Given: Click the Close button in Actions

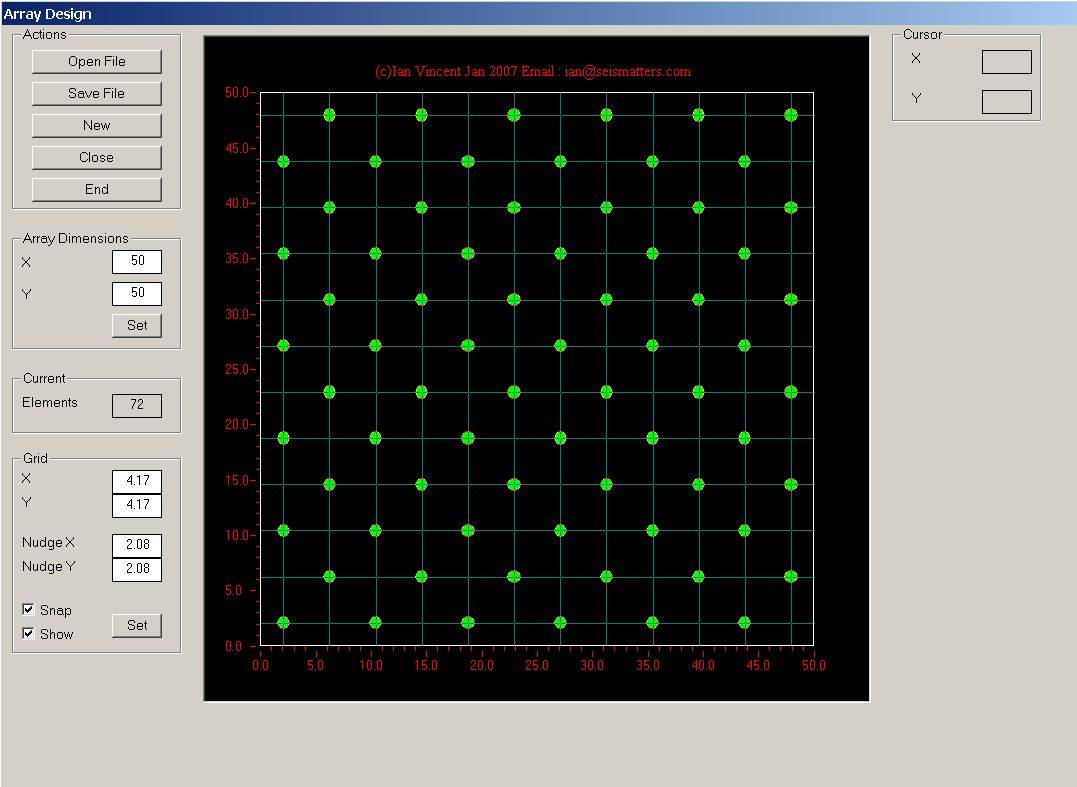Looking at the screenshot, I should click(x=97, y=157).
